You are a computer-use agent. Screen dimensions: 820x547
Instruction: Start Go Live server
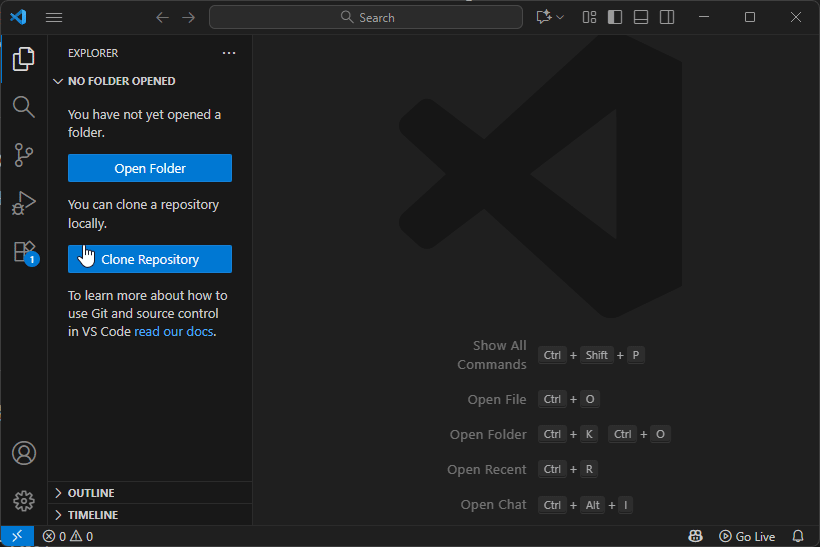(x=747, y=536)
